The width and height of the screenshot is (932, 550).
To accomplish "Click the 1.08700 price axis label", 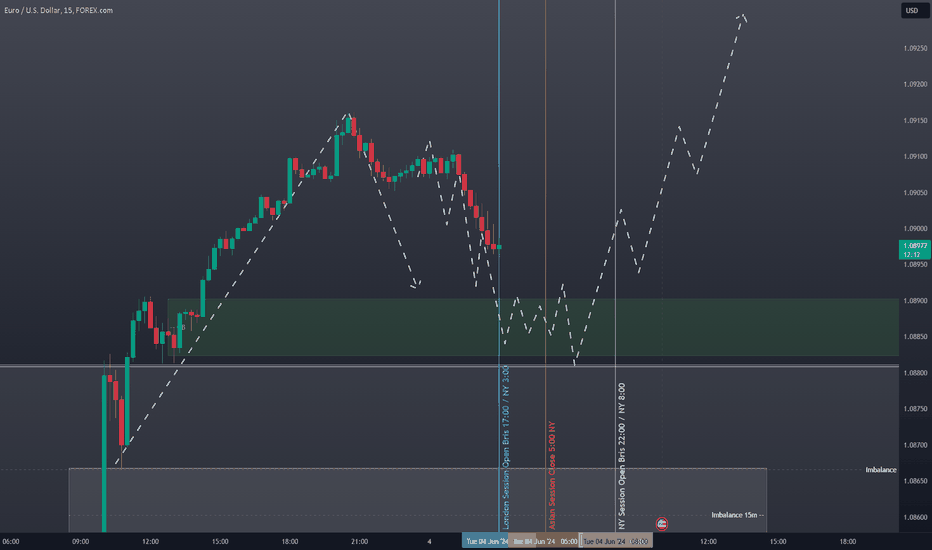I will pos(915,445).
